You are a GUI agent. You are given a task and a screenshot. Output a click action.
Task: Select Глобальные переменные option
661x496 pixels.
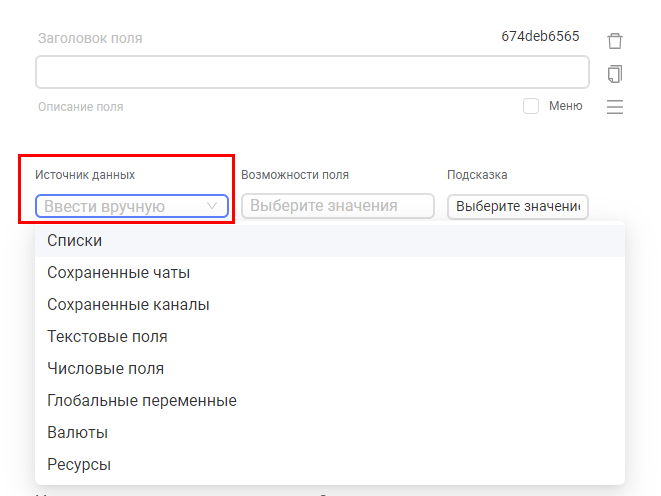coord(142,401)
